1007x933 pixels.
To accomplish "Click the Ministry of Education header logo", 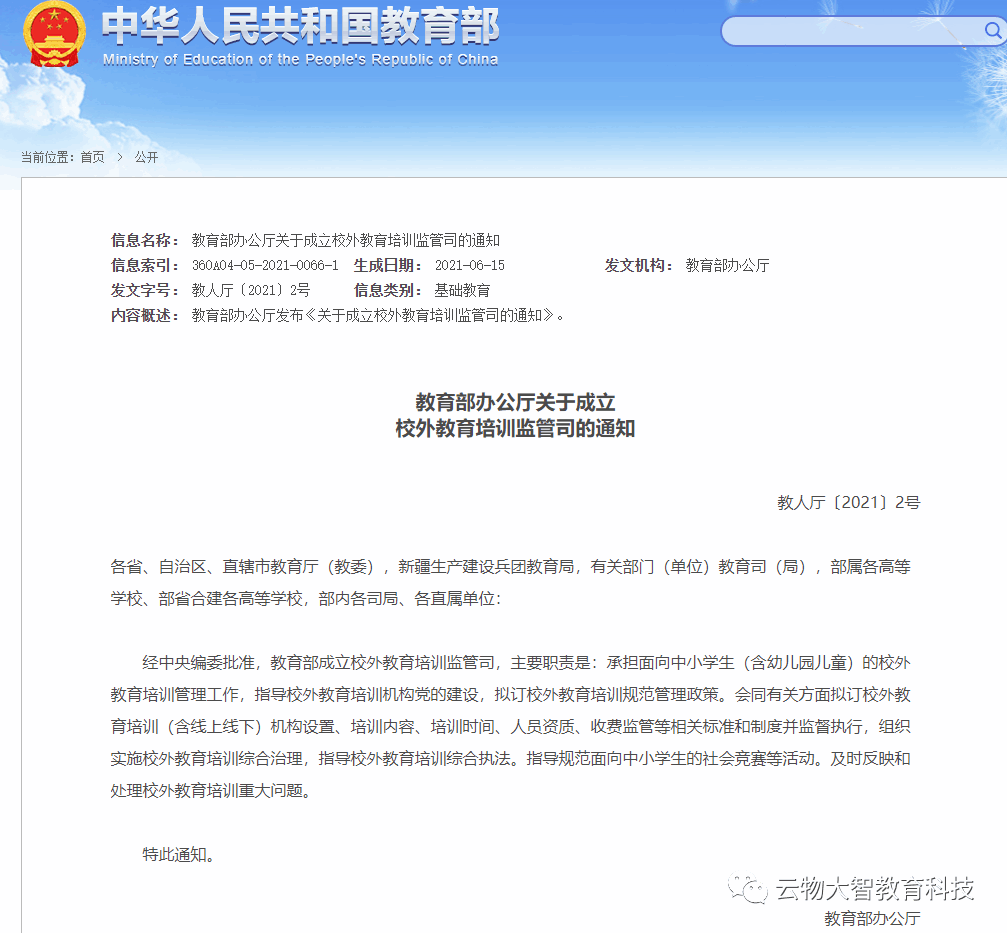I will coord(296,31).
